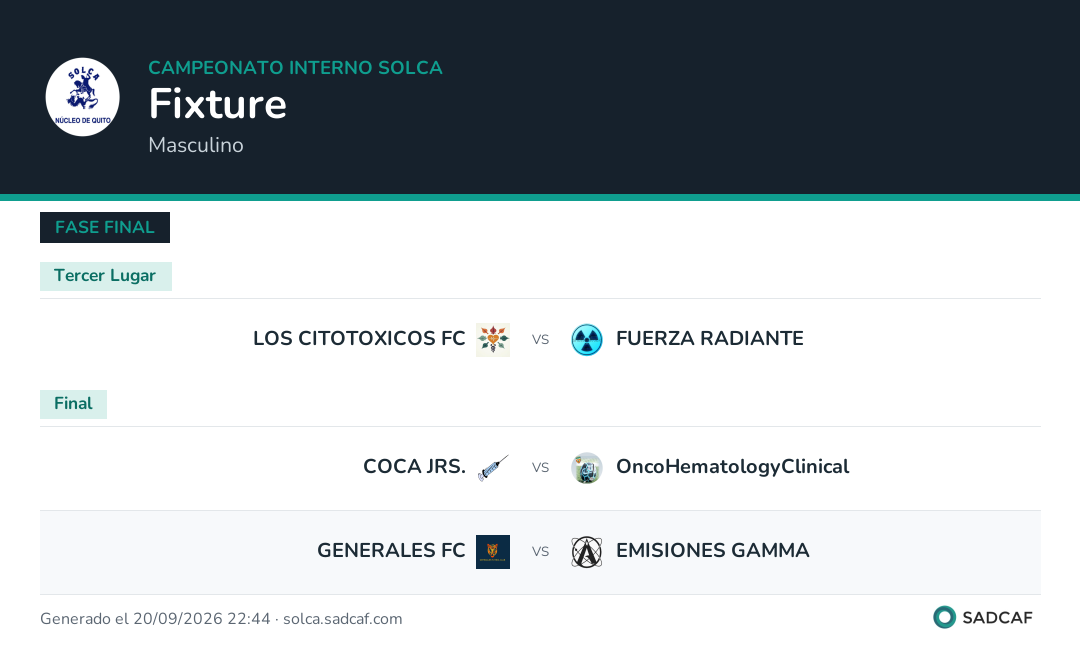The image size is (1080, 670).
Task: Click Los Citotoxicos FC team crest
Action: [x=493, y=339]
